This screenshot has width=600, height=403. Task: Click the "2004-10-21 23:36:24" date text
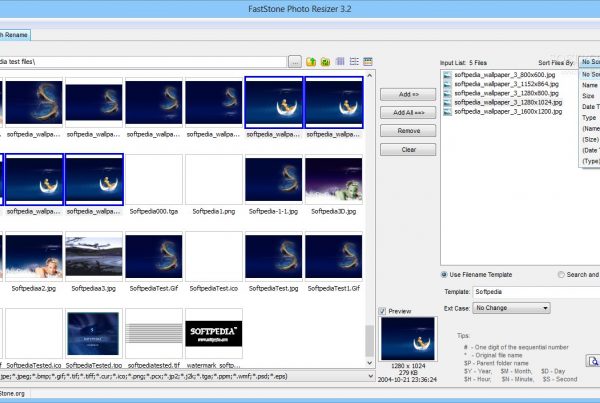coord(407,380)
